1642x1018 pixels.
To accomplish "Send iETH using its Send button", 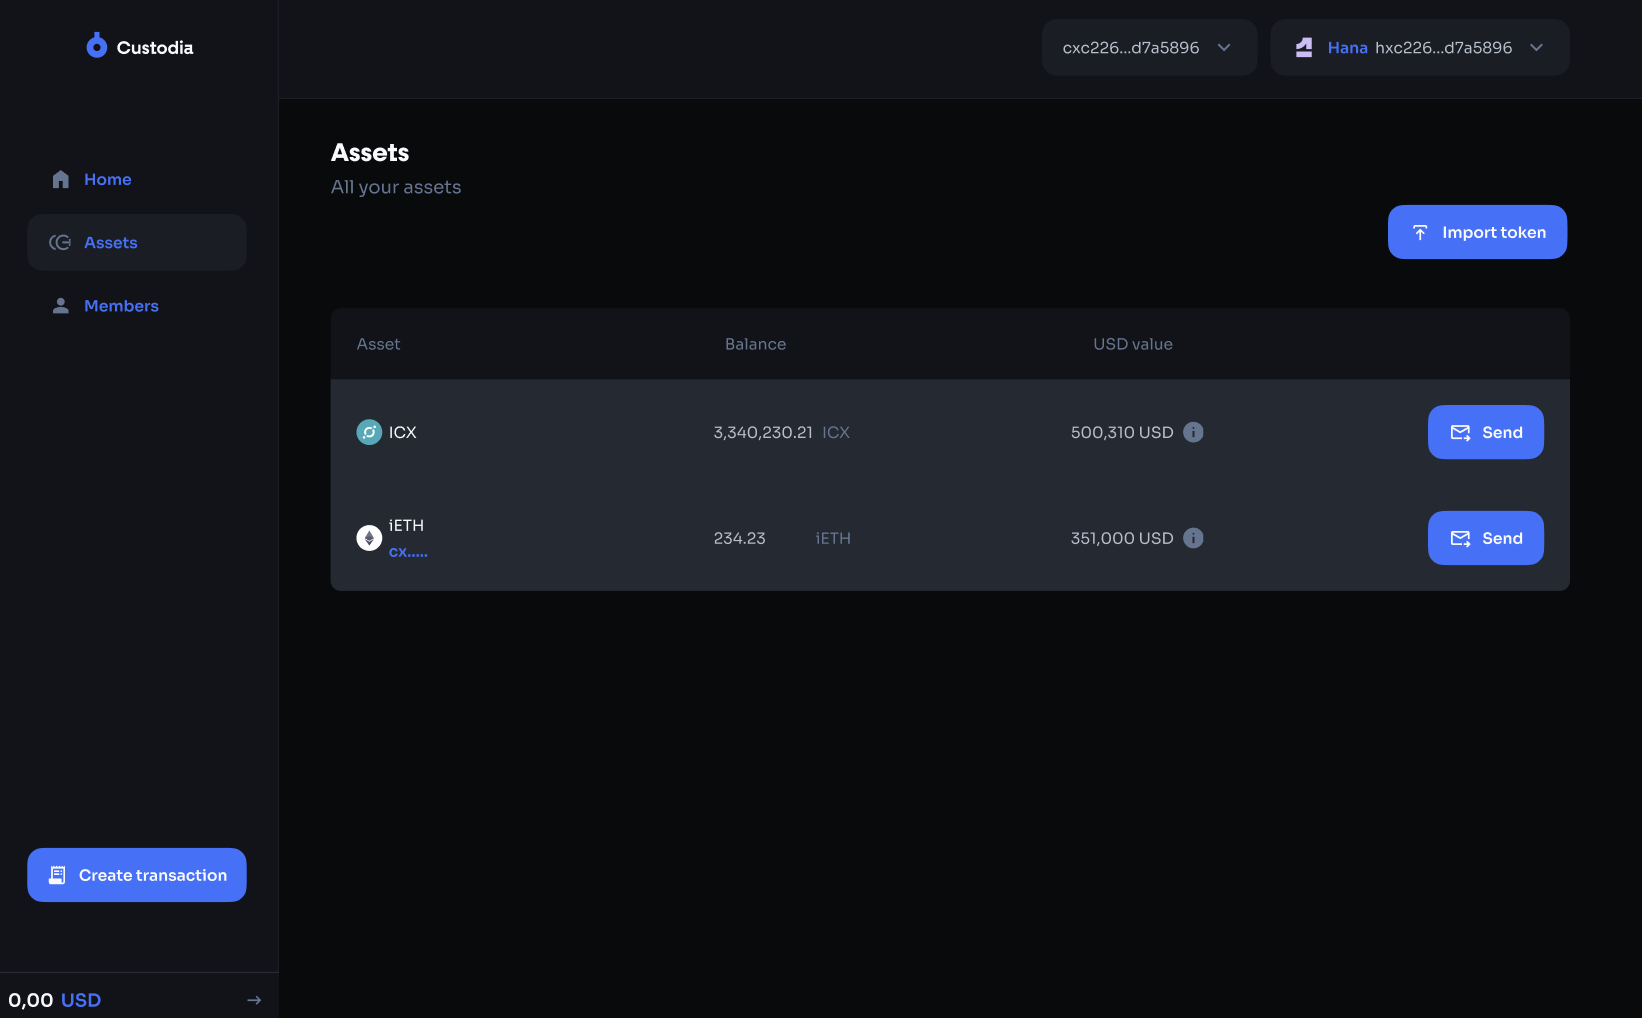I will (1485, 538).
